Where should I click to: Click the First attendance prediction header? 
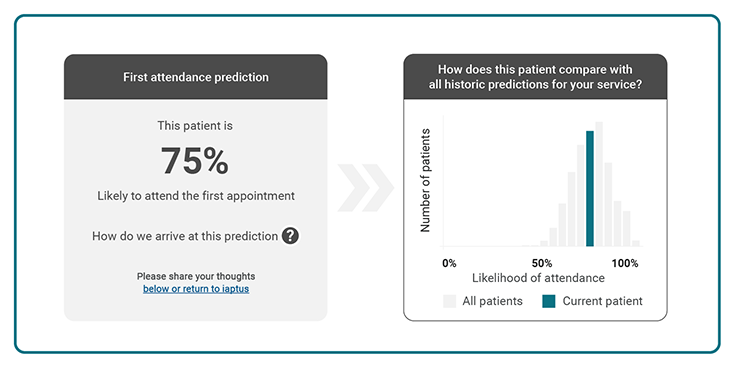coord(195,77)
